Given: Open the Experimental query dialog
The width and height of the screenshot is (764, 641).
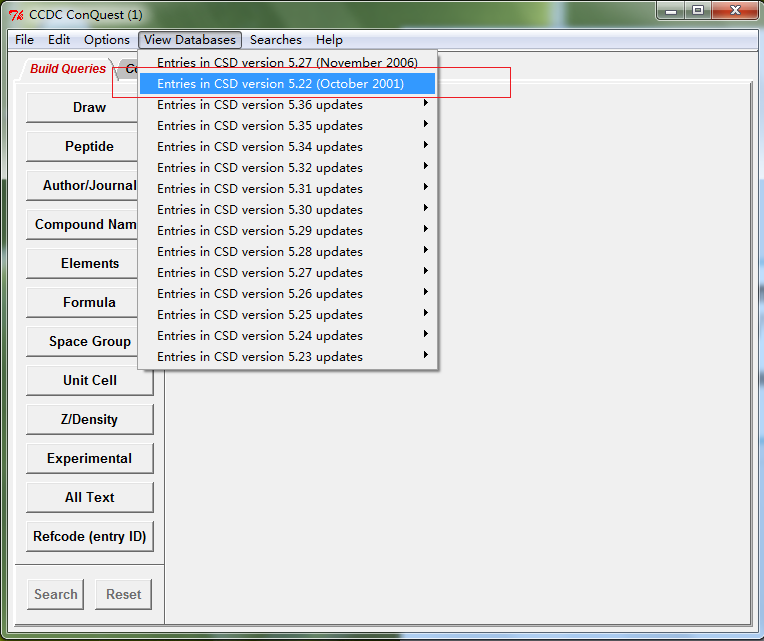Looking at the screenshot, I should tap(90, 458).
